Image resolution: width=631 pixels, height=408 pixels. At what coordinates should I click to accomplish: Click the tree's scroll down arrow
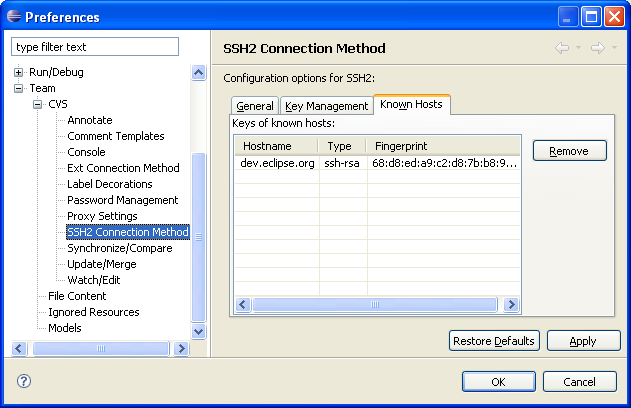(198, 332)
